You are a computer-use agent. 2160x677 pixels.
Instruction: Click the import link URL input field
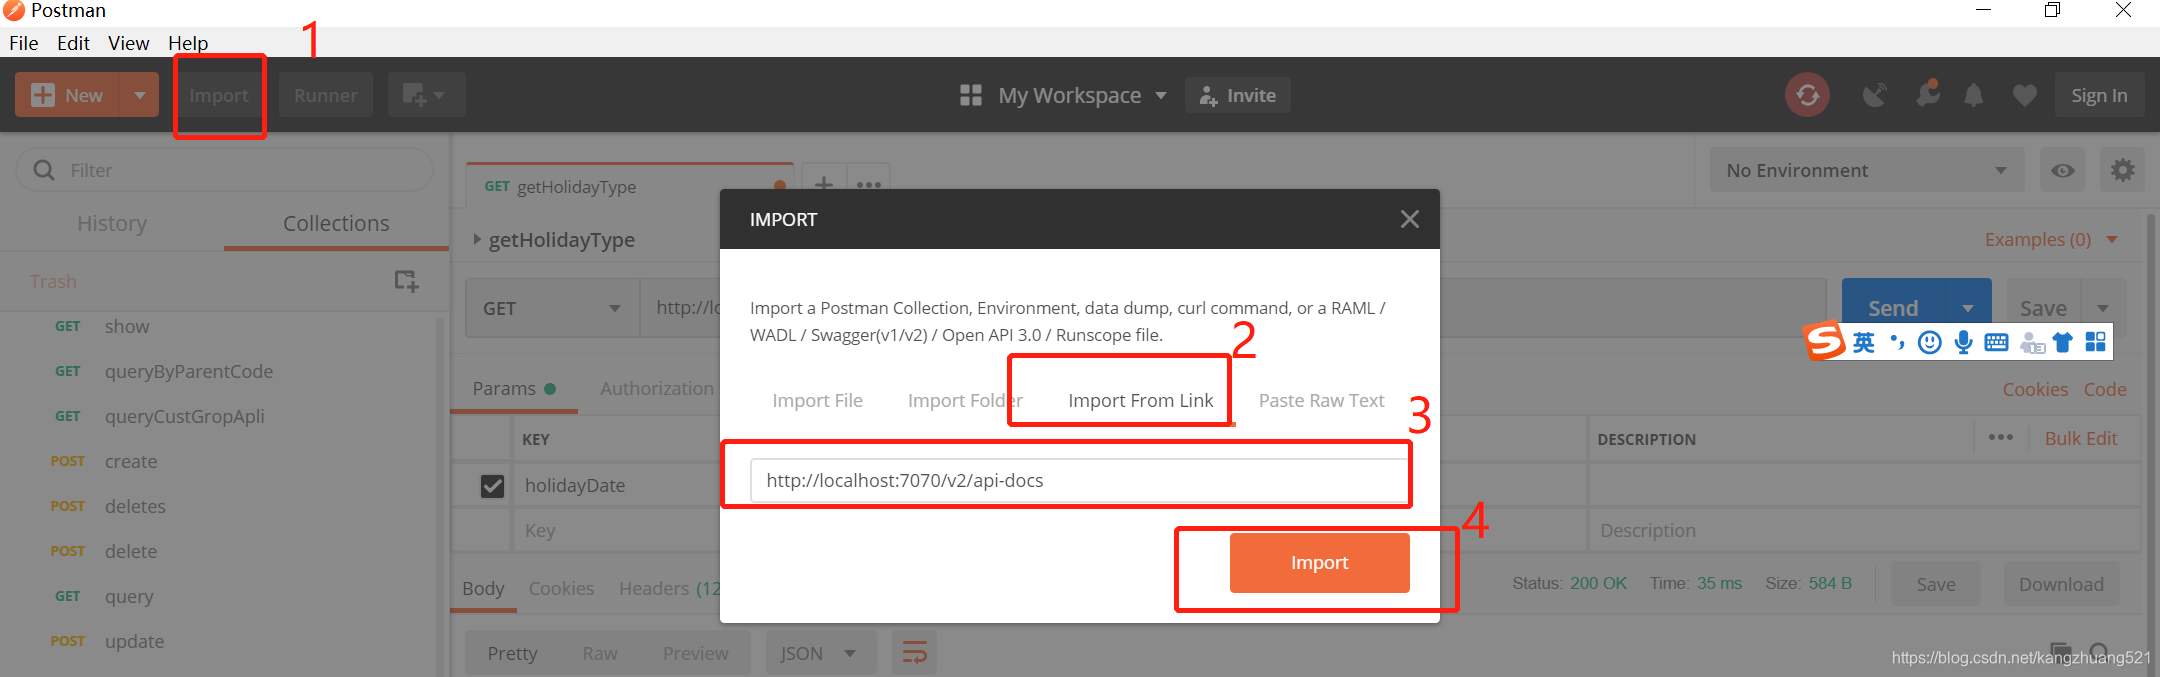pos(1080,480)
